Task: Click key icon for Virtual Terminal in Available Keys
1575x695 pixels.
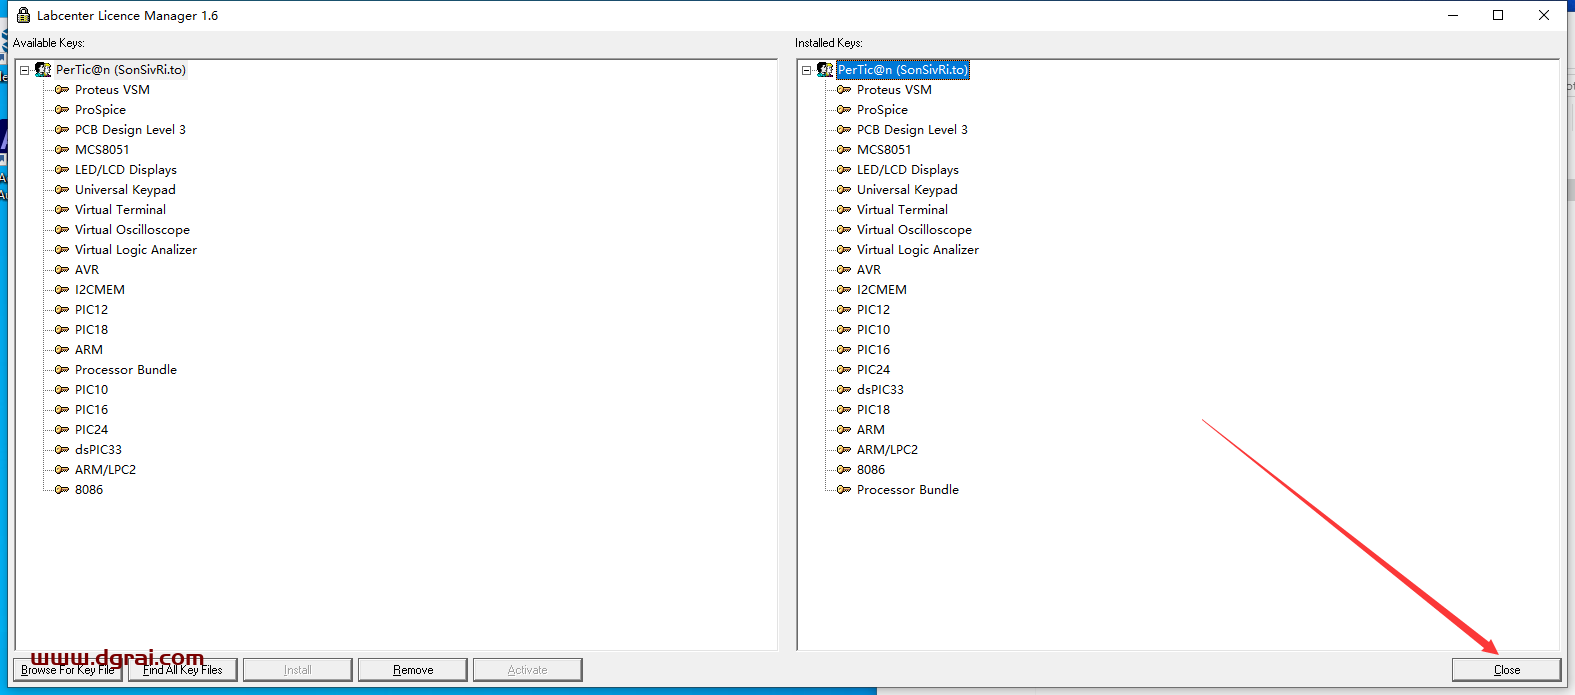Action: click(x=62, y=210)
